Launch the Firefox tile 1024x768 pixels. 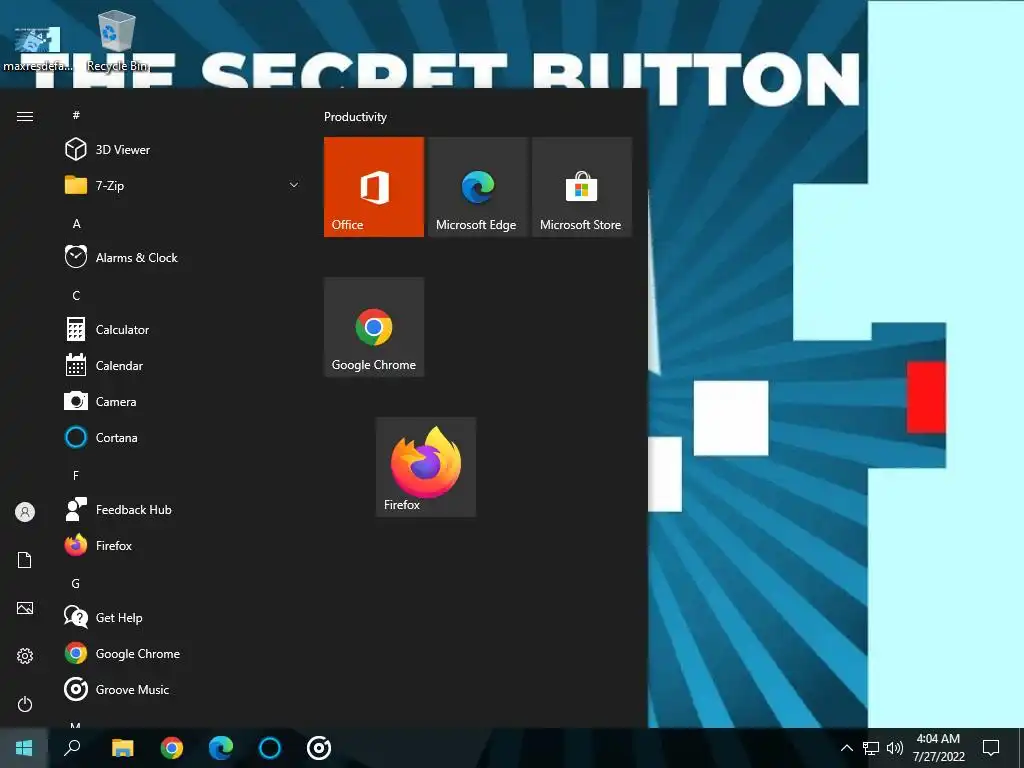[426, 468]
